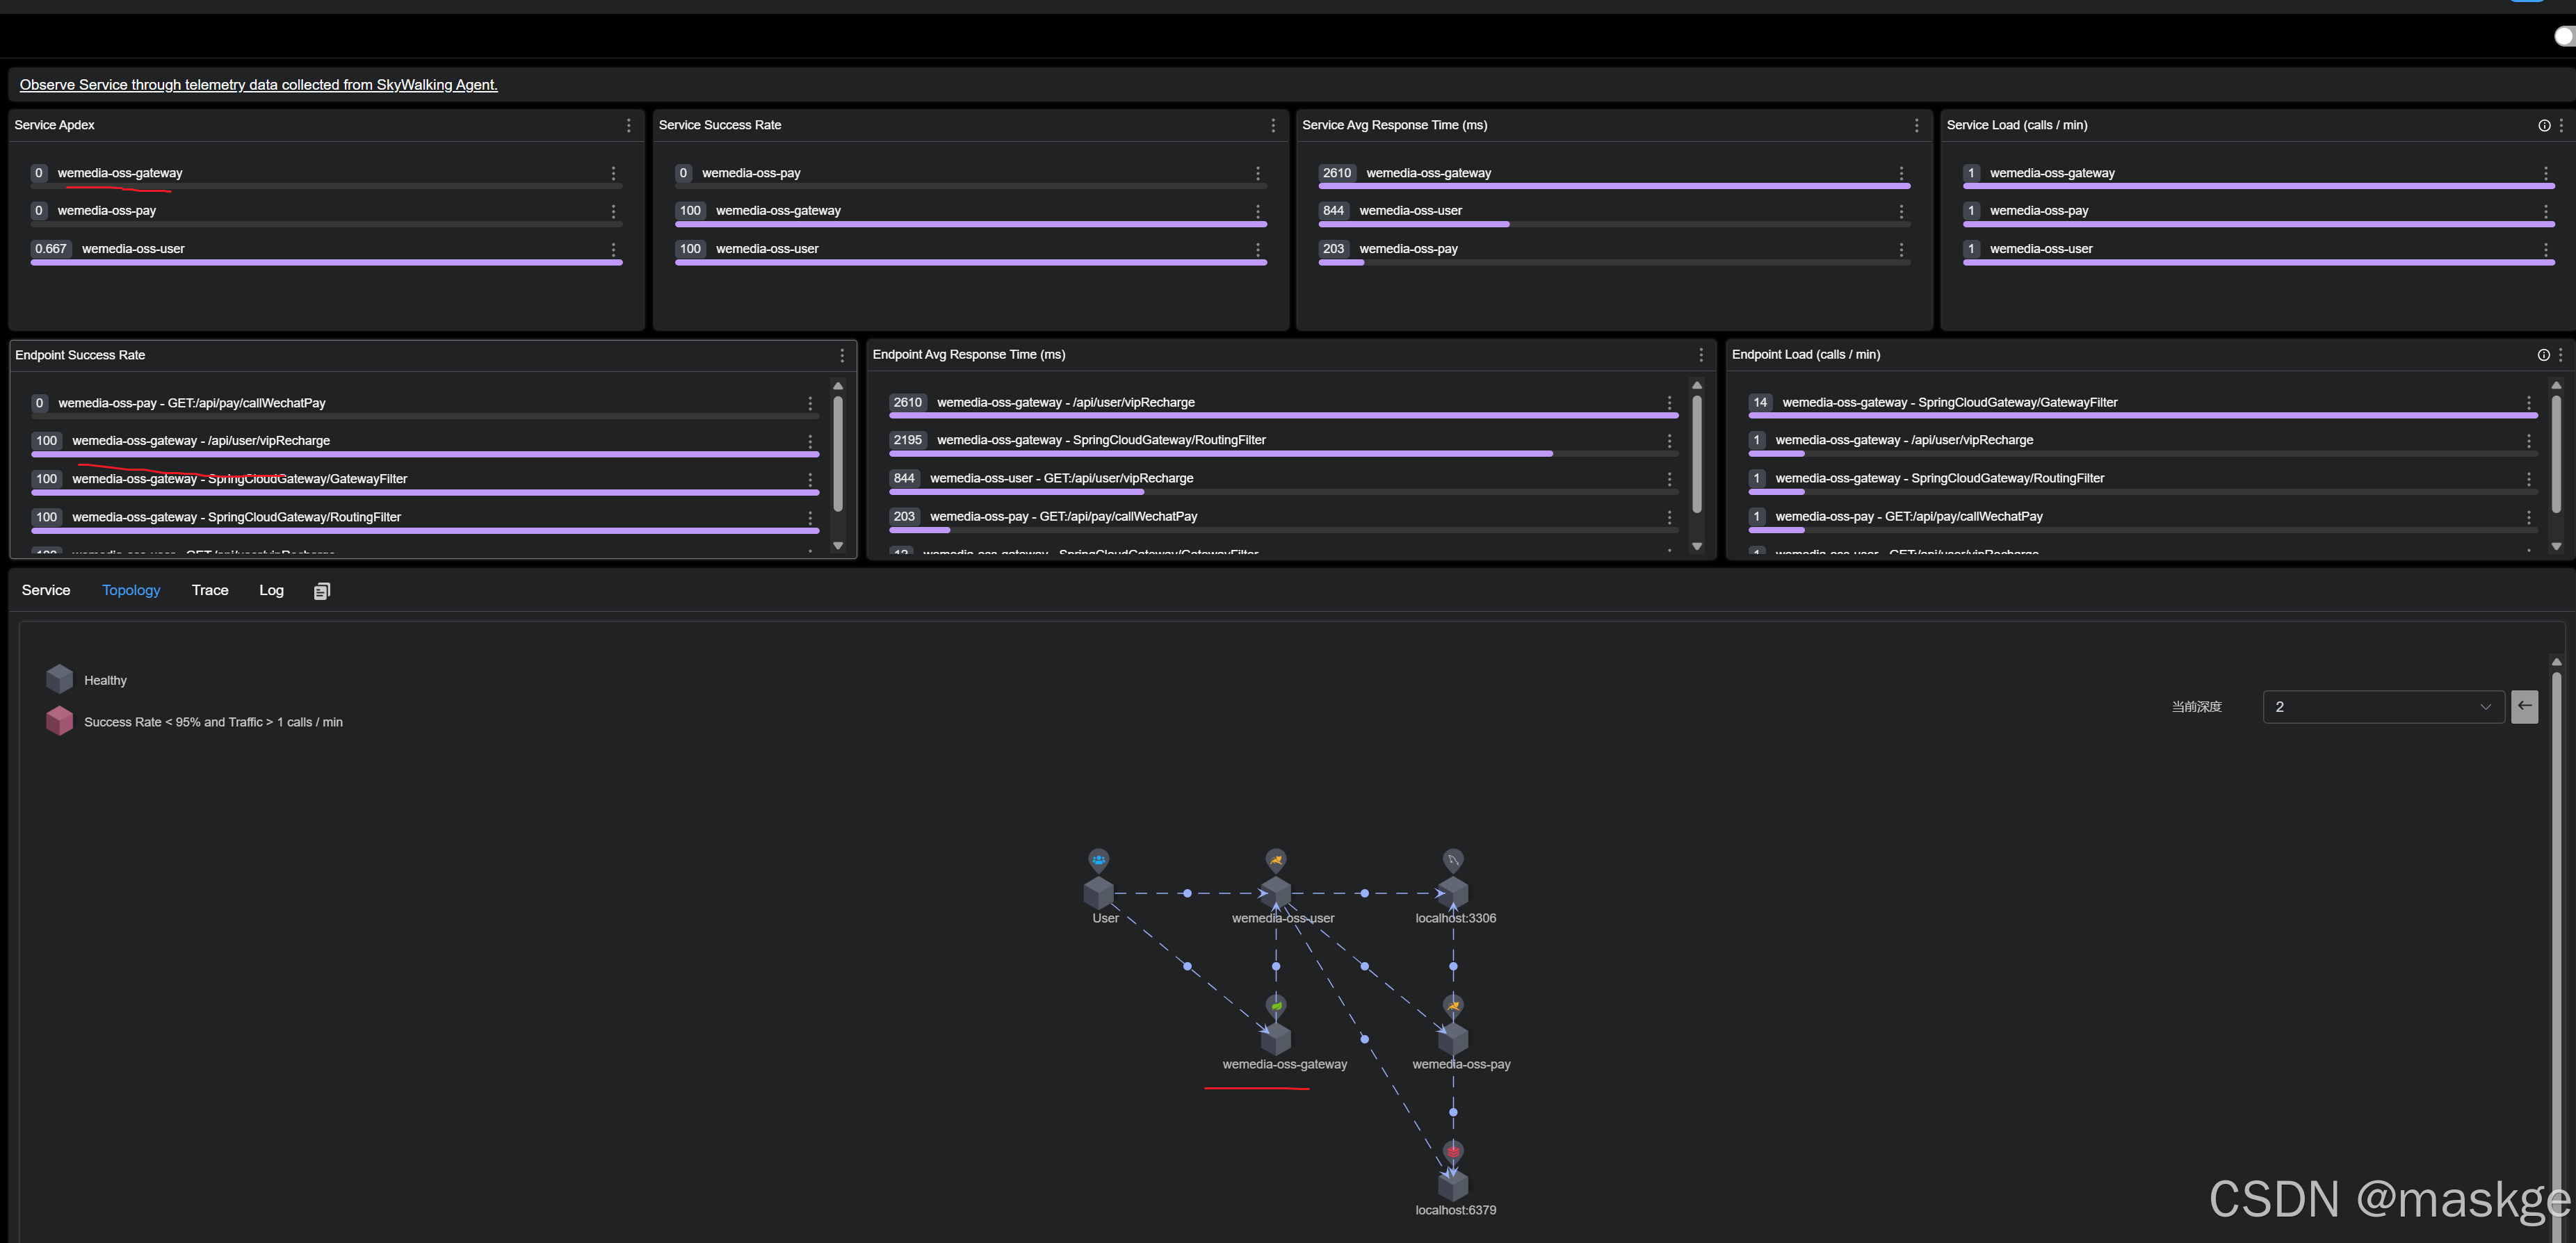Switch to the Log tab

point(271,590)
